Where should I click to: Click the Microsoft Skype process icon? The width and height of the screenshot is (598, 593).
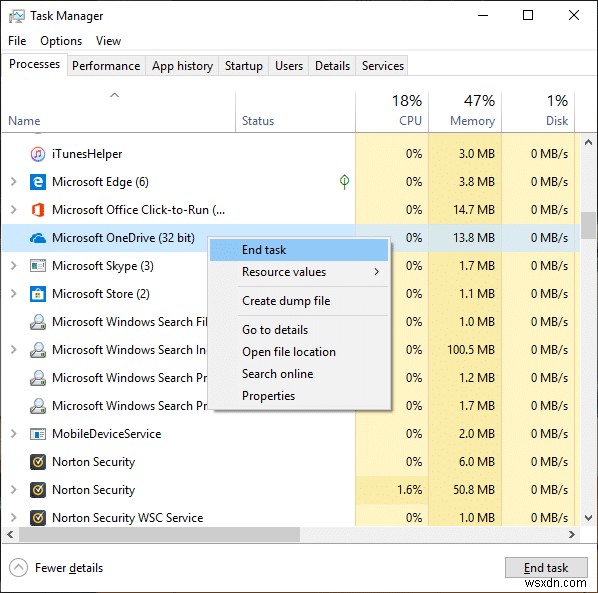tap(38, 266)
